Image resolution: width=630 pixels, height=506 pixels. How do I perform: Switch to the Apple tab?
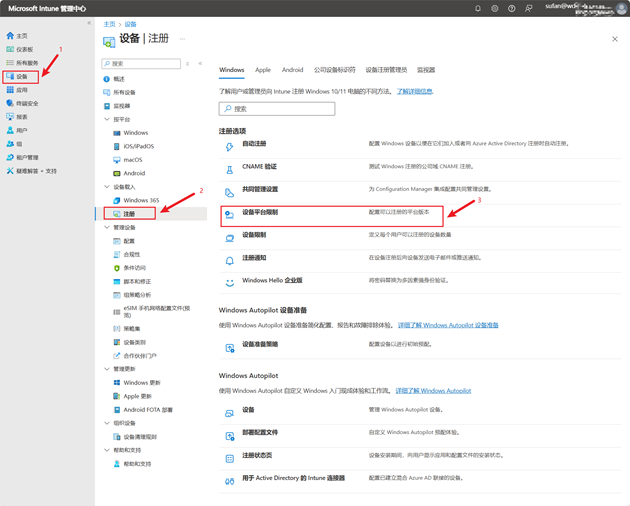[263, 70]
